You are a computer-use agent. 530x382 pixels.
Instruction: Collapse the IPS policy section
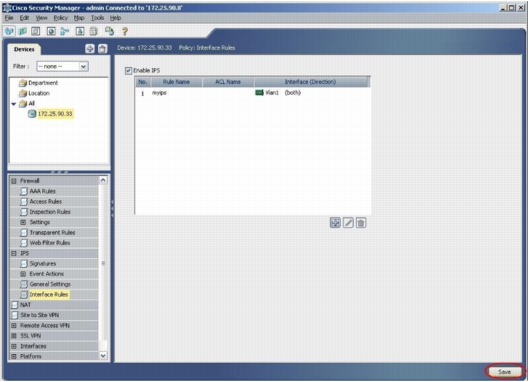click(14, 253)
